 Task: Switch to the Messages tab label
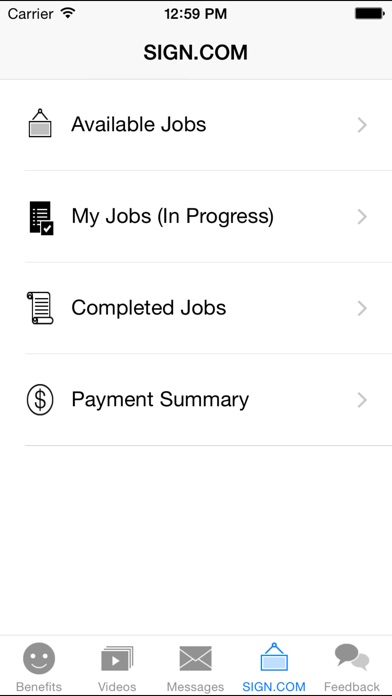click(x=195, y=687)
